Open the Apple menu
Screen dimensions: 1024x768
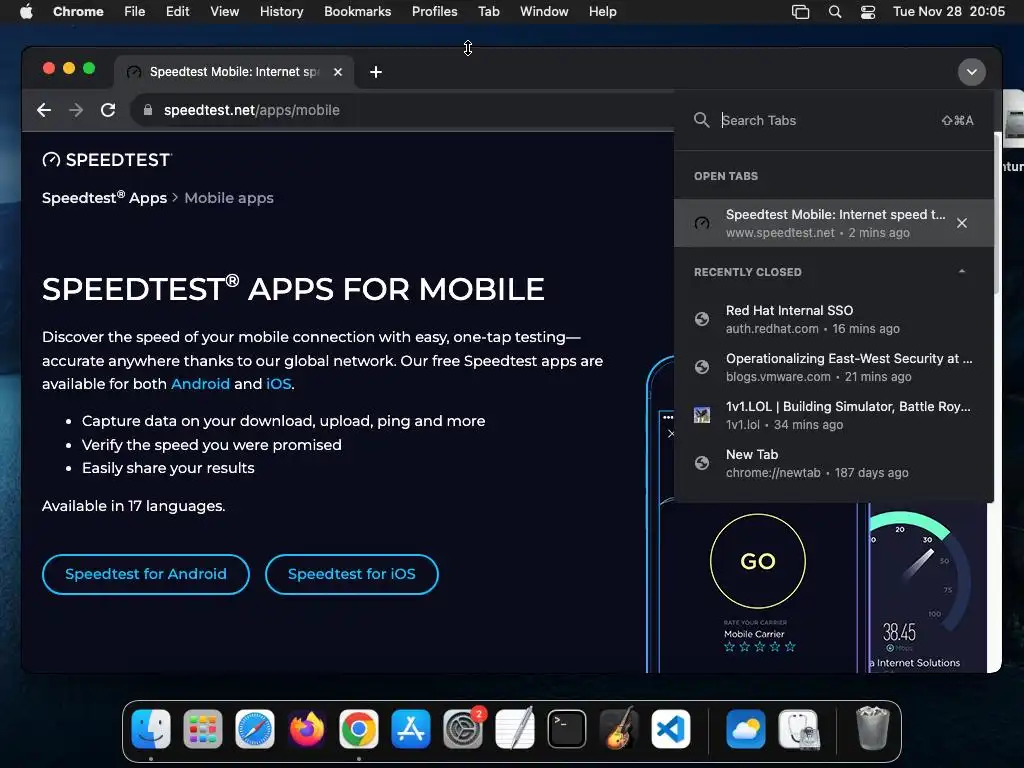point(26,12)
